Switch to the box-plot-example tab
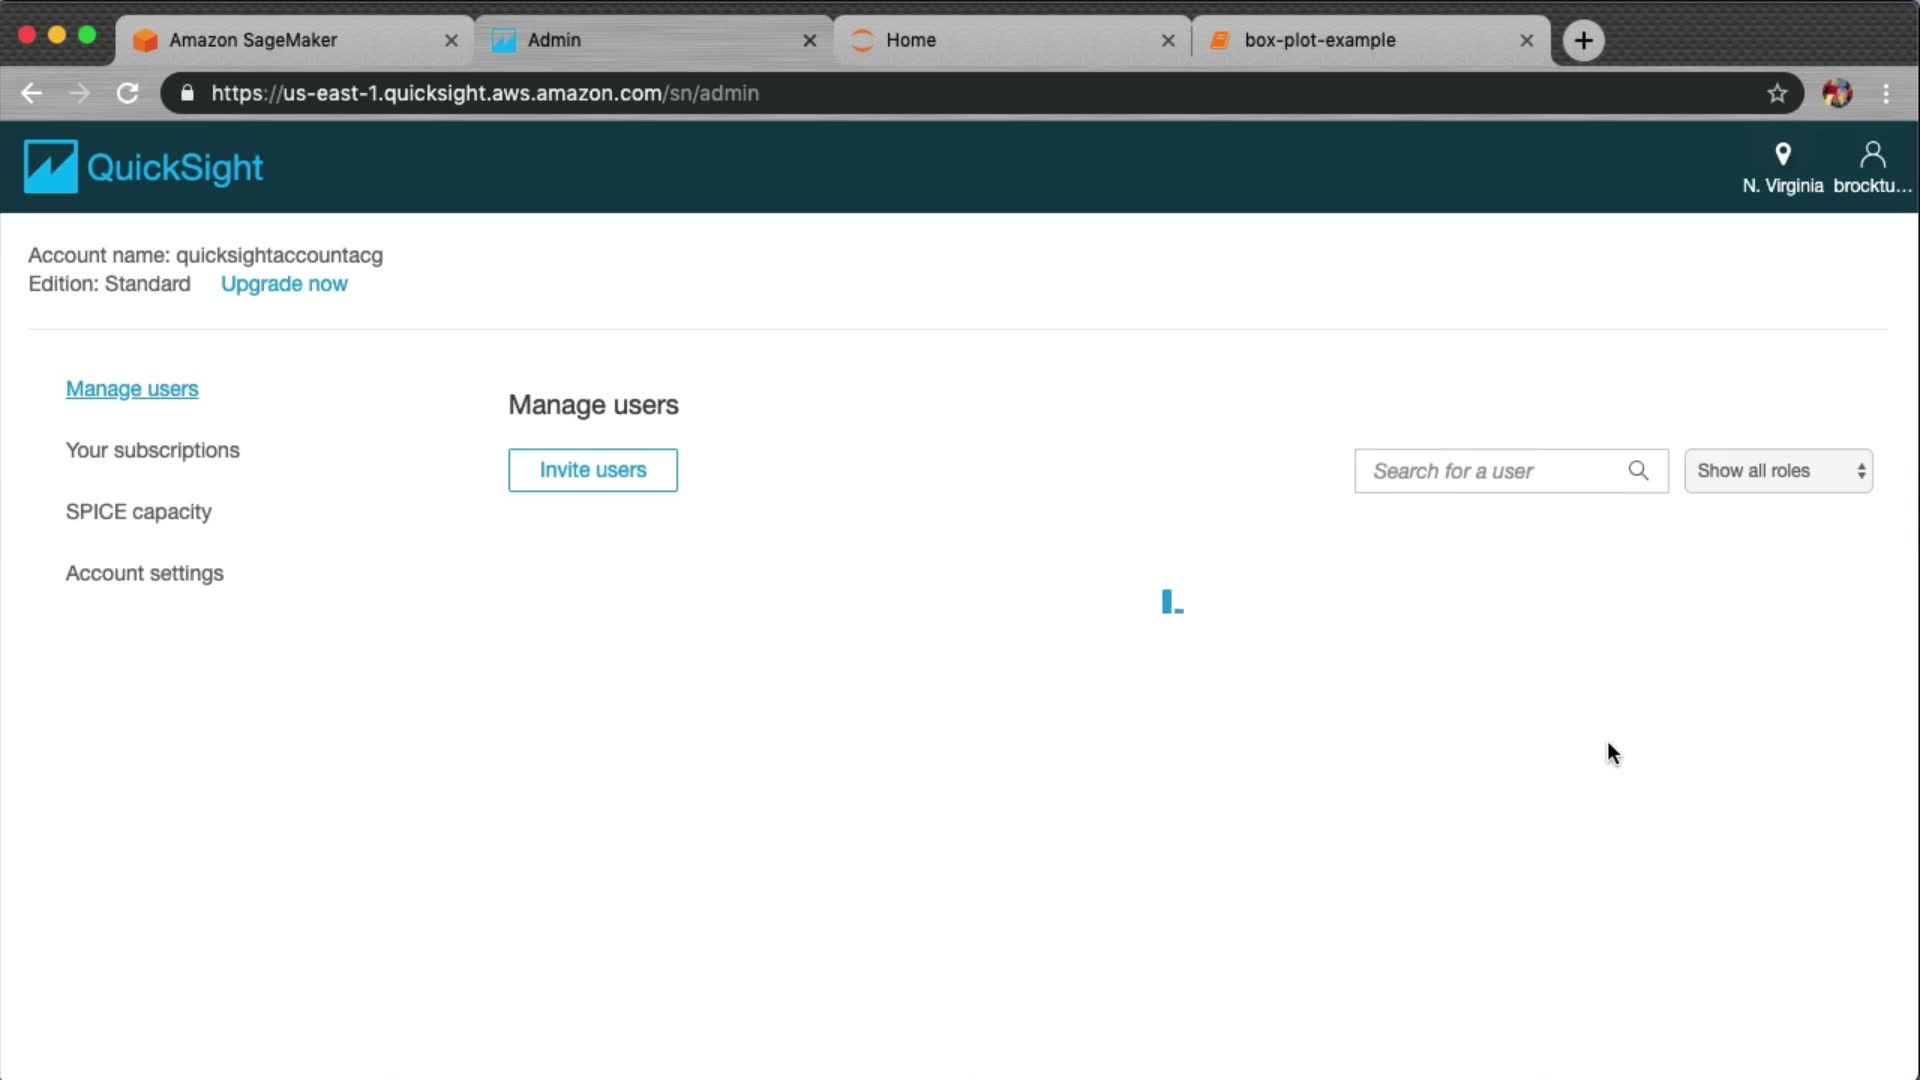 [x=1319, y=40]
